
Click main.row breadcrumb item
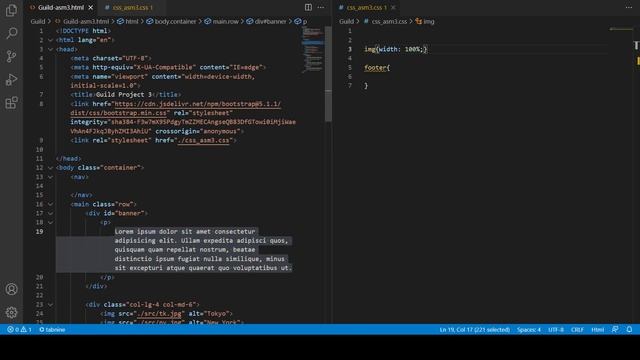tap(222, 21)
